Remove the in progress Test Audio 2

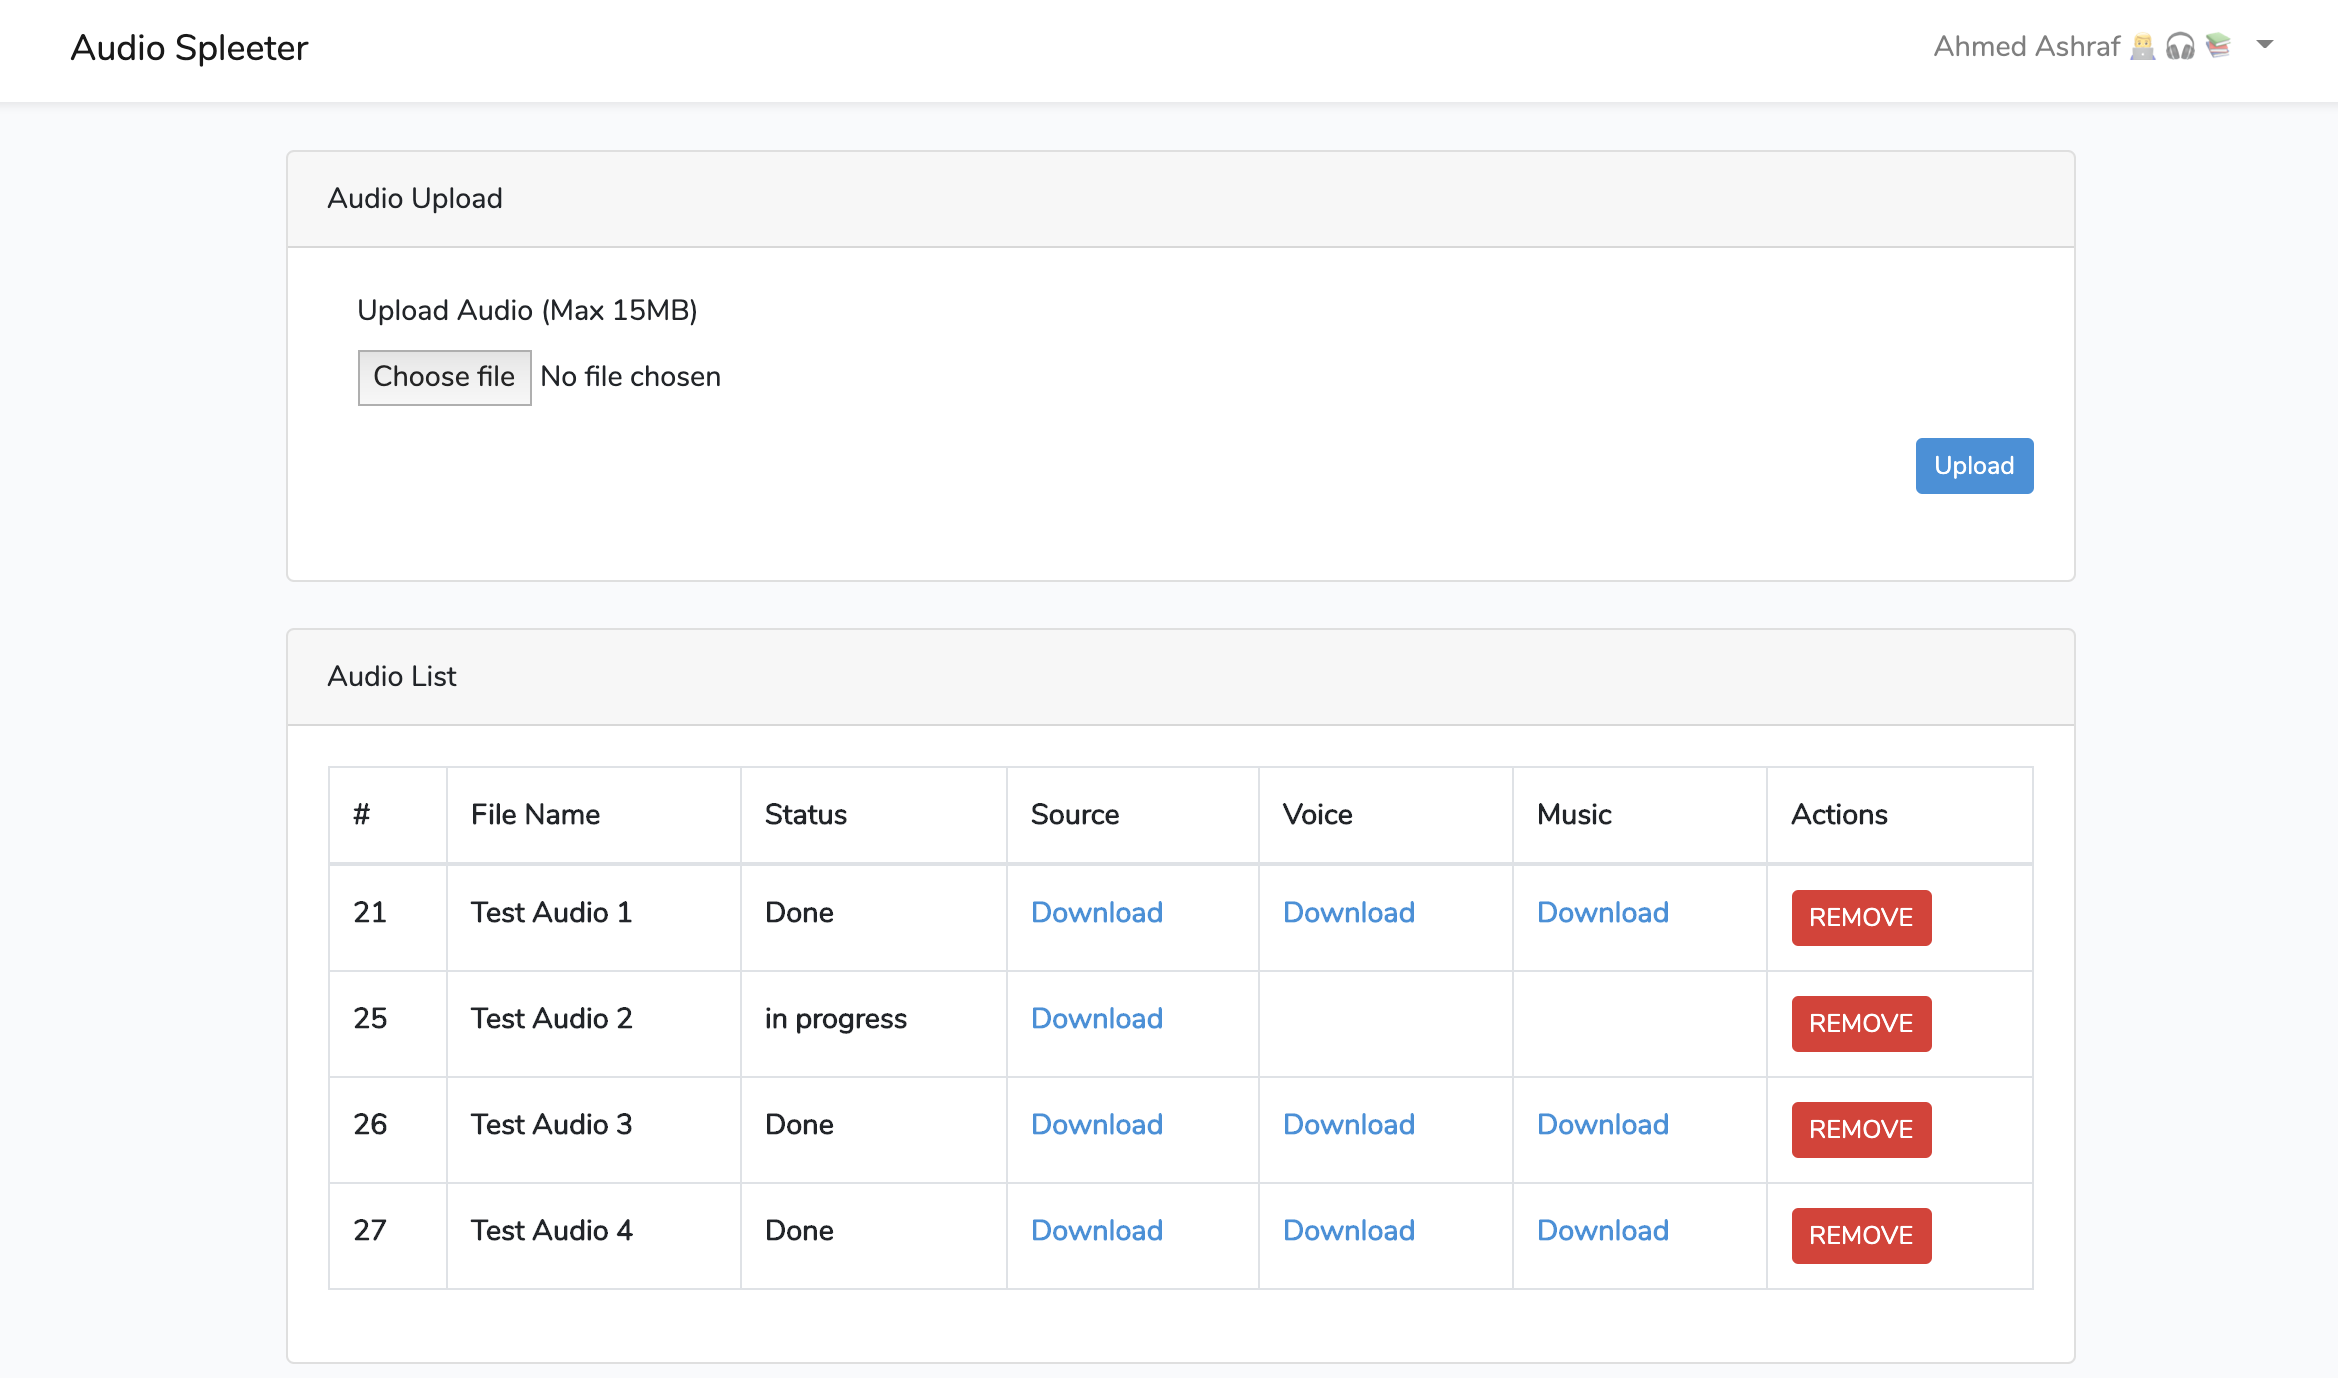point(1860,1023)
